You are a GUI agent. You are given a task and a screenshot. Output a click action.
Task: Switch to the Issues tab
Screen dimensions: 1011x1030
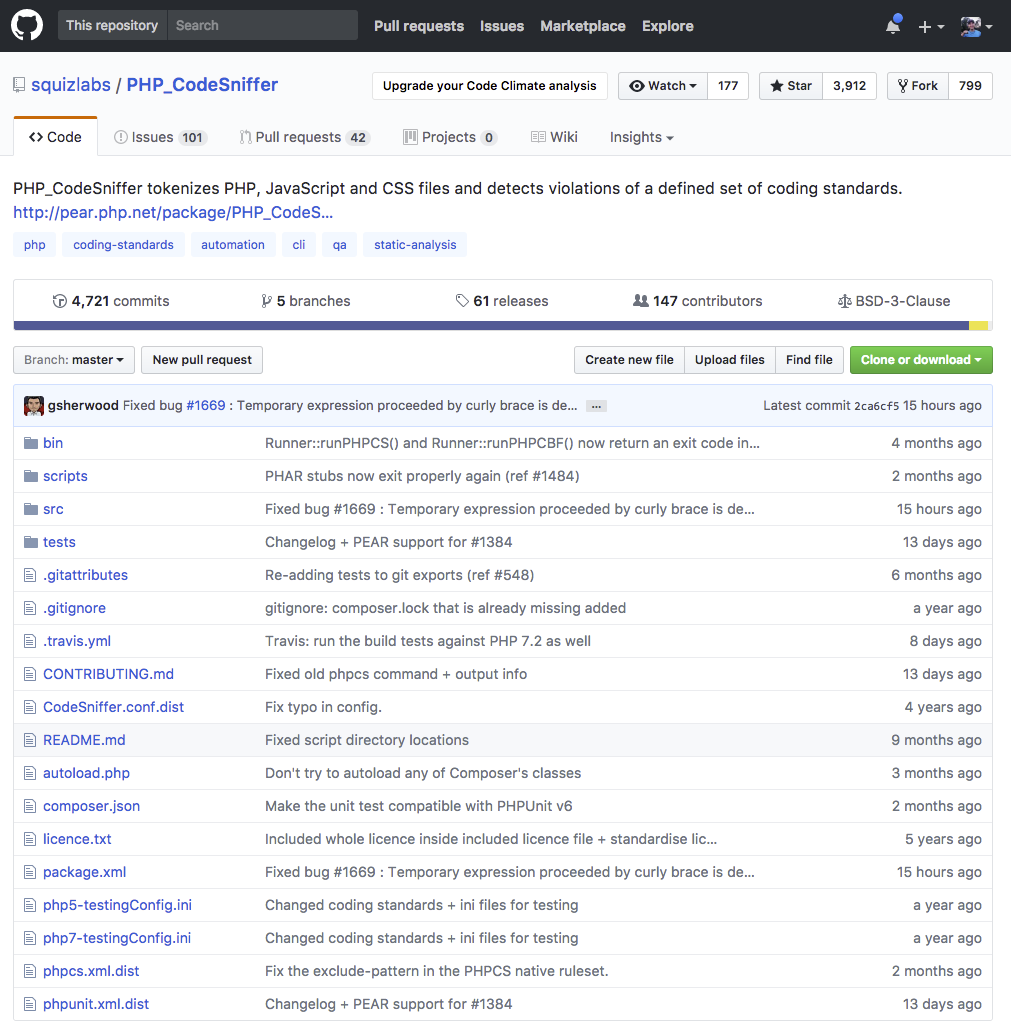pos(160,137)
